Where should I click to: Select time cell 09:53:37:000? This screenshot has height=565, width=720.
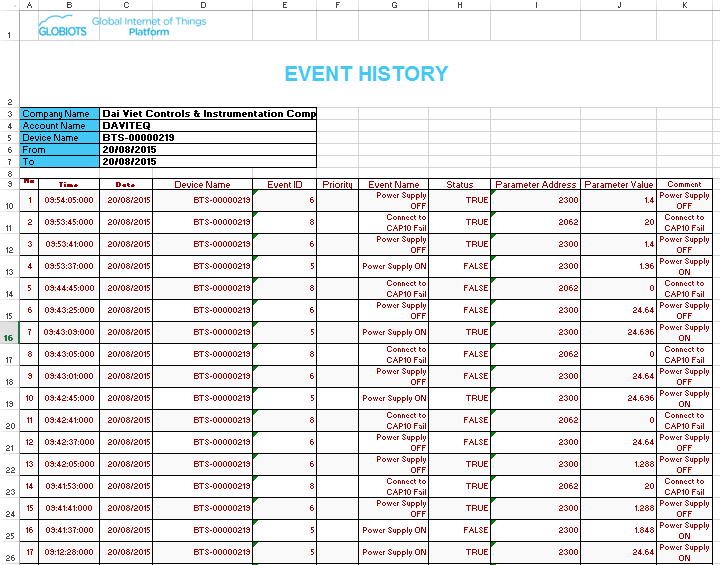[69, 266]
